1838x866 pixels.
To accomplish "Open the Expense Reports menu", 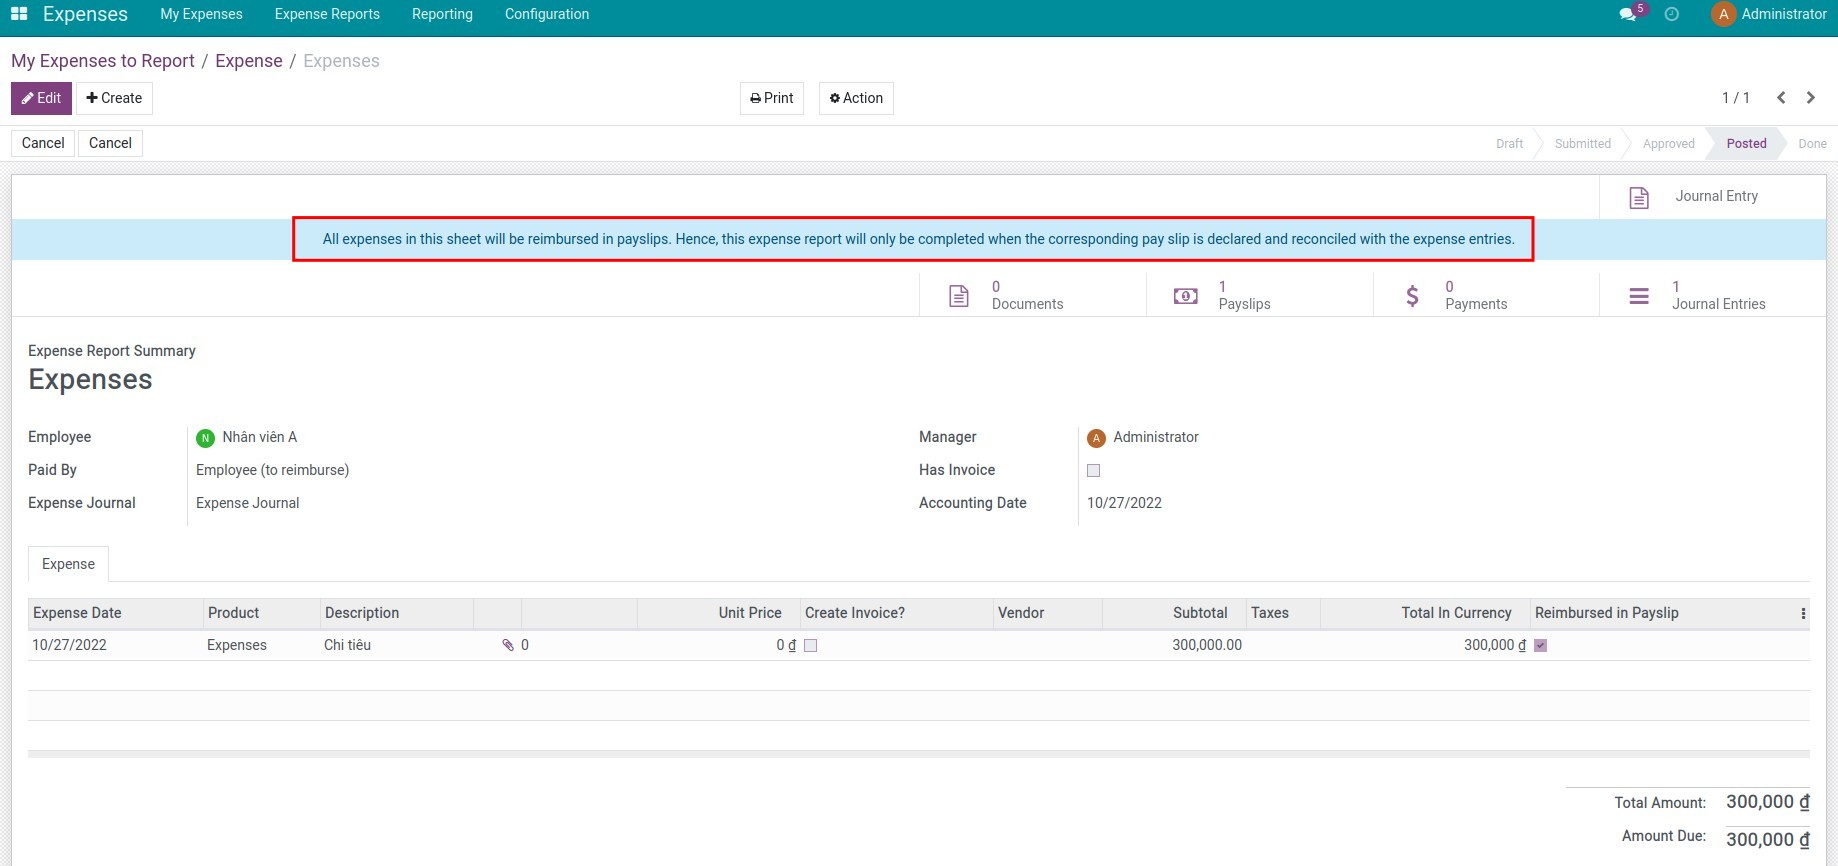I will (327, 14).
